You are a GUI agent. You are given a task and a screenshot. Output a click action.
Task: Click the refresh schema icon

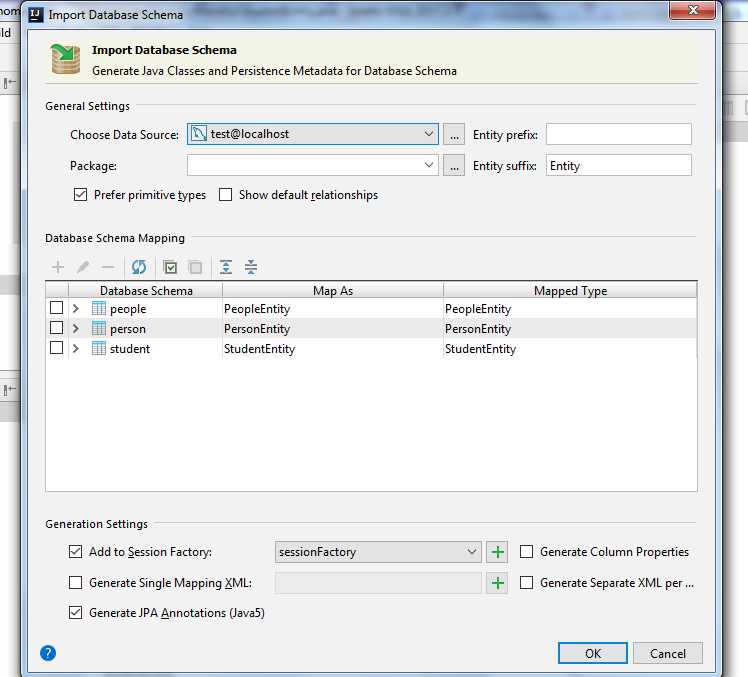(139, 267)
